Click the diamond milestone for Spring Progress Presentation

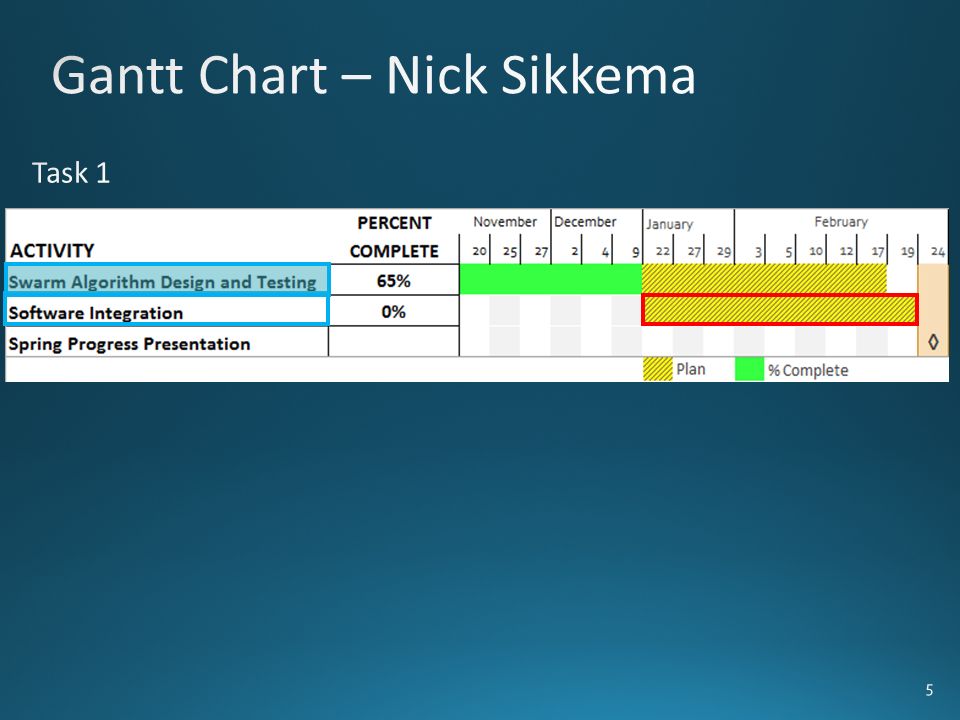coord(934,342)
